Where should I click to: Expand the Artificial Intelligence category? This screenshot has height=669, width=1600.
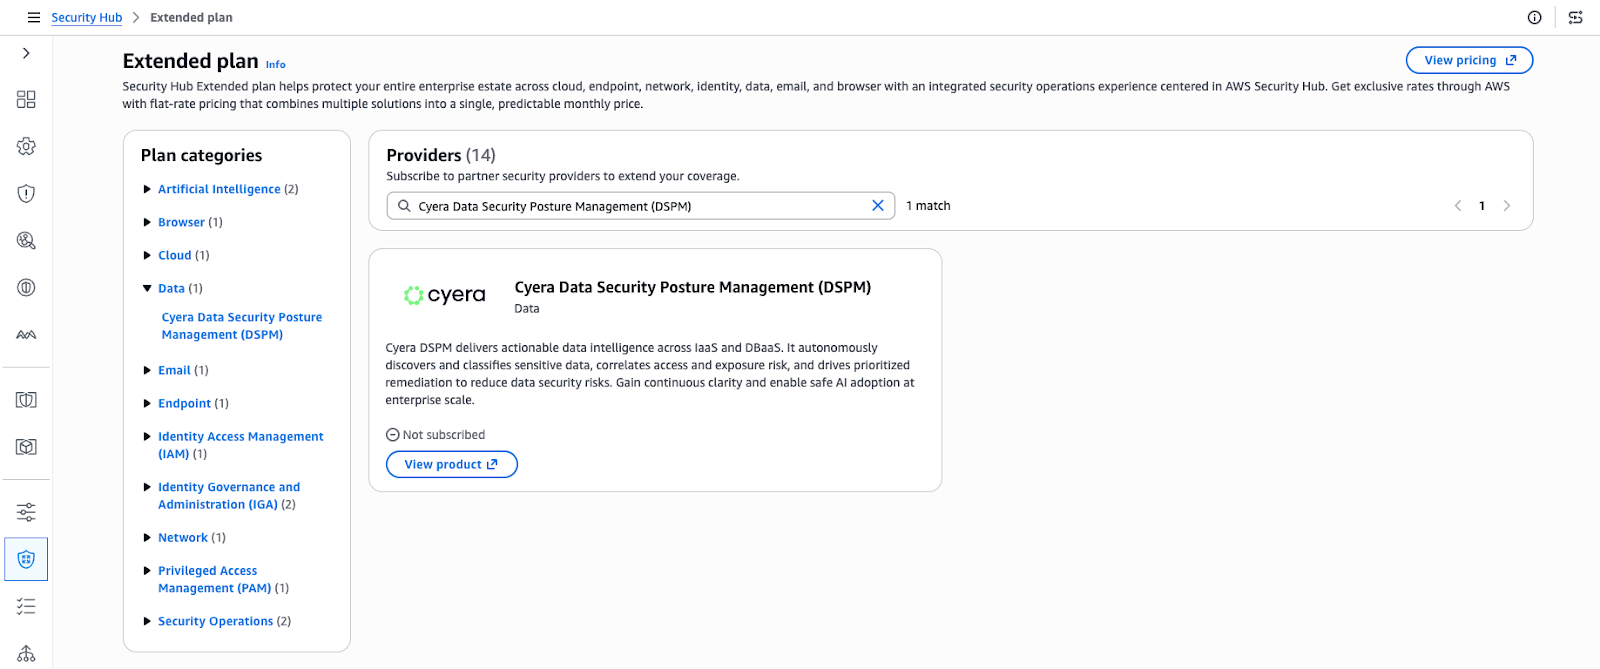tap(147, 189)
